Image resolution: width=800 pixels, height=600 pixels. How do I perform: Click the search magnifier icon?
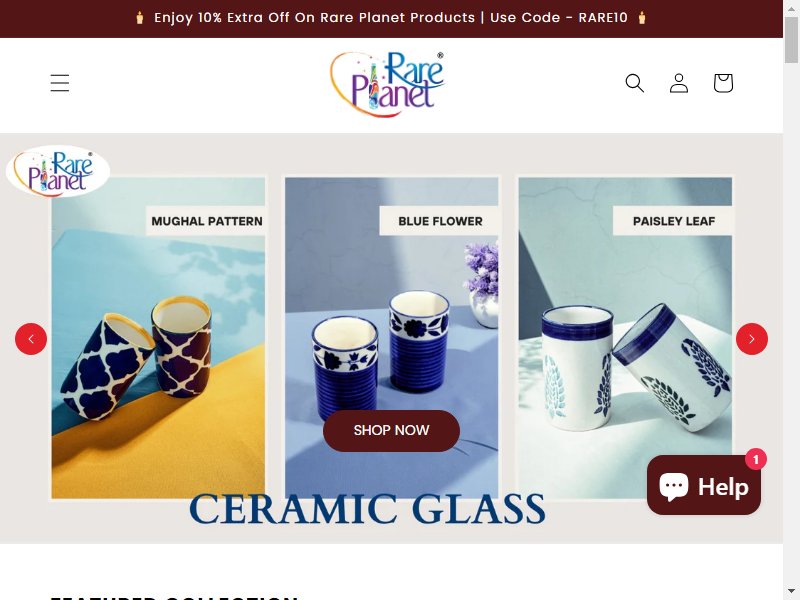click(635, 83)
